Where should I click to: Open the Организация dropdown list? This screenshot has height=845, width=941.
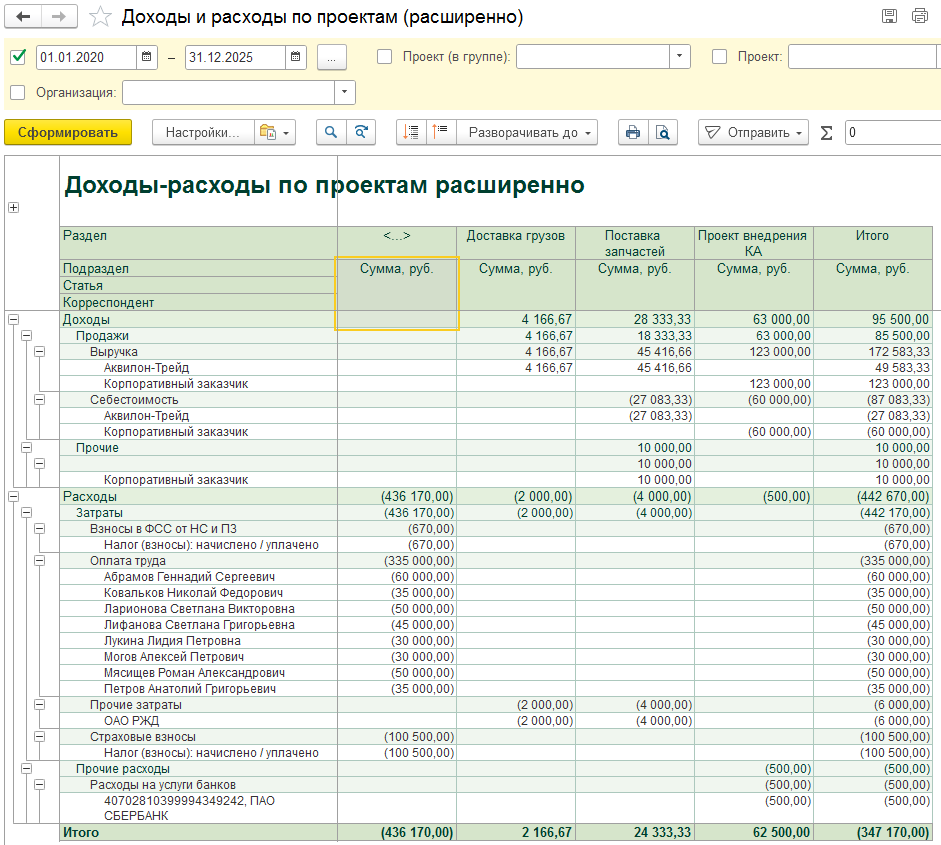click(x=344, y=92)
